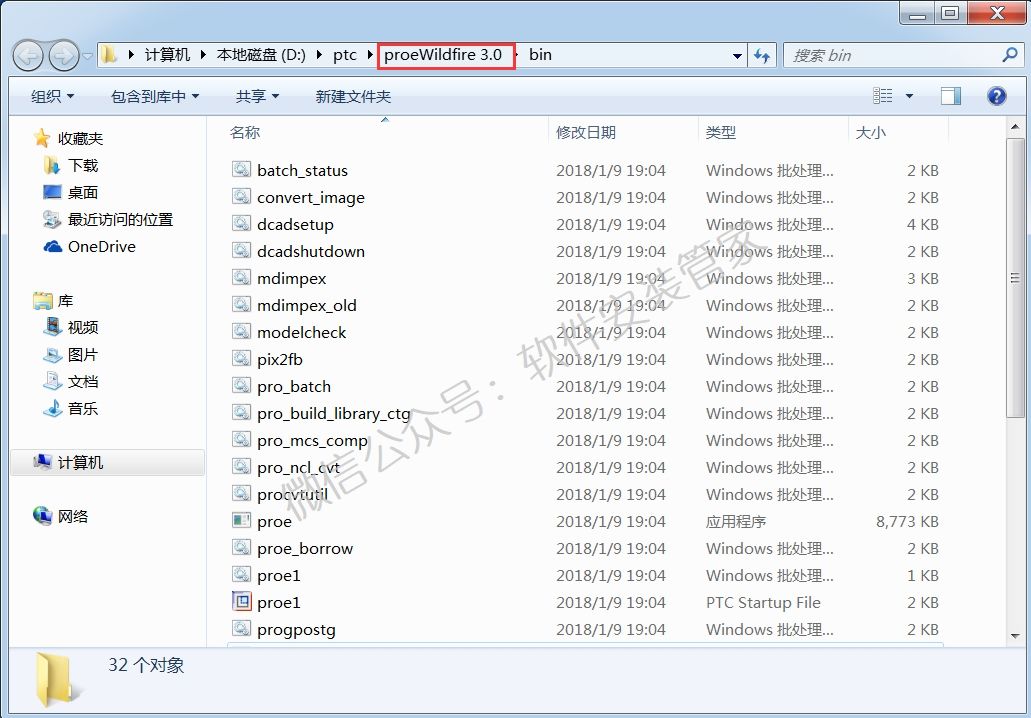Select the proe application file icon

pyautogui.click(x=241, y=521)
